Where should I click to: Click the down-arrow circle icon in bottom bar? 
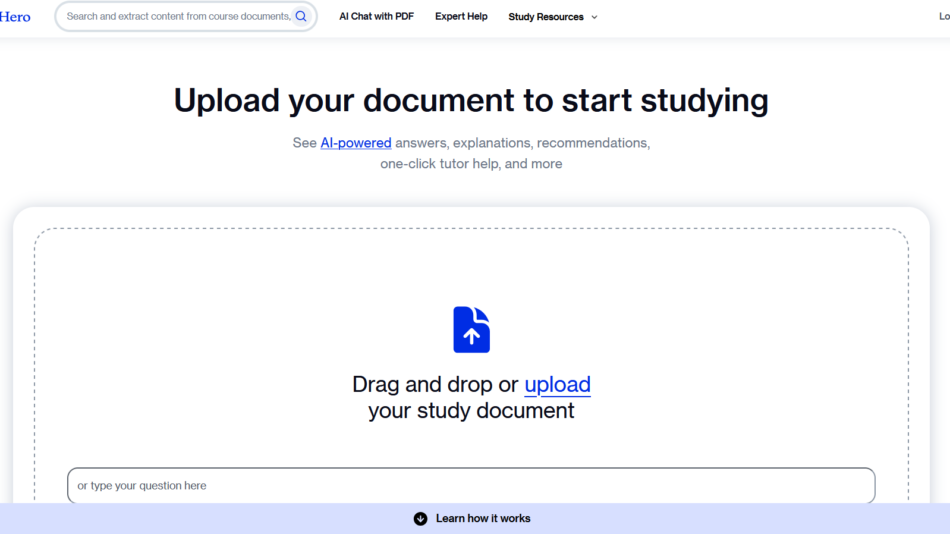(x=420, y=518)
